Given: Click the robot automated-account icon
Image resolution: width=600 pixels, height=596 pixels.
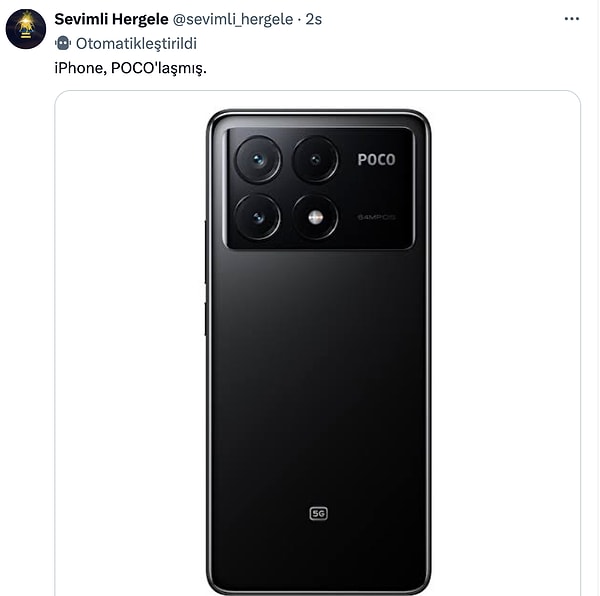Looking at the screenshot, I should pos(62,44).
